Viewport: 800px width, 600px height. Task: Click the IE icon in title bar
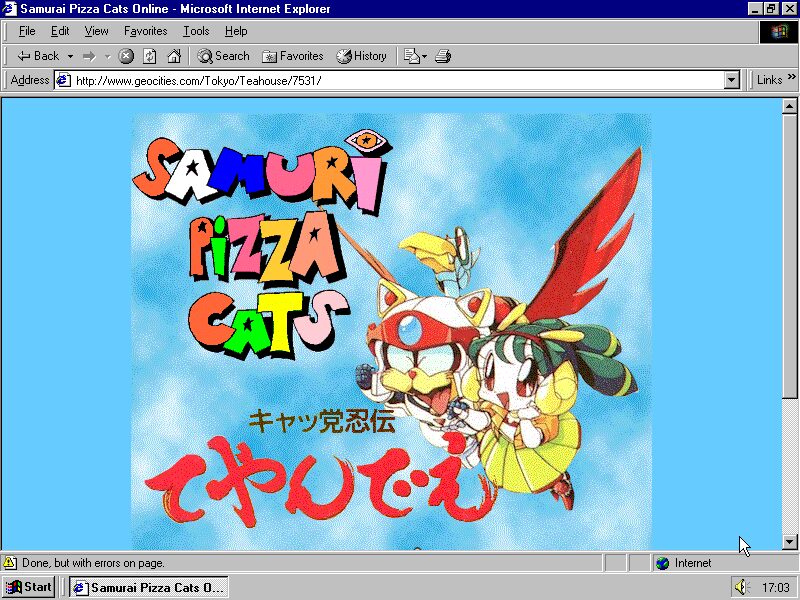pyautogui.click(x=10, y=9)
